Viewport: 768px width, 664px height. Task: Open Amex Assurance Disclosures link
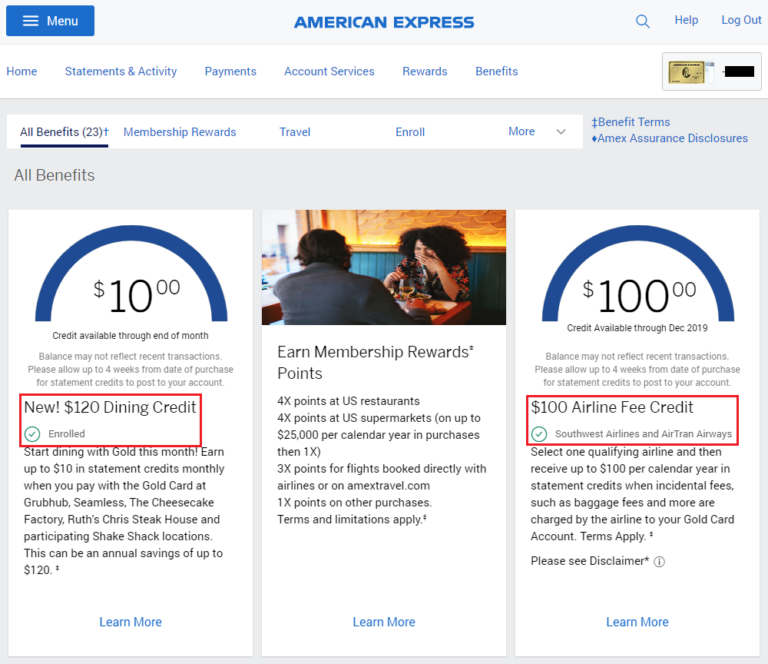pyautogui.click(x=670, y=138)
